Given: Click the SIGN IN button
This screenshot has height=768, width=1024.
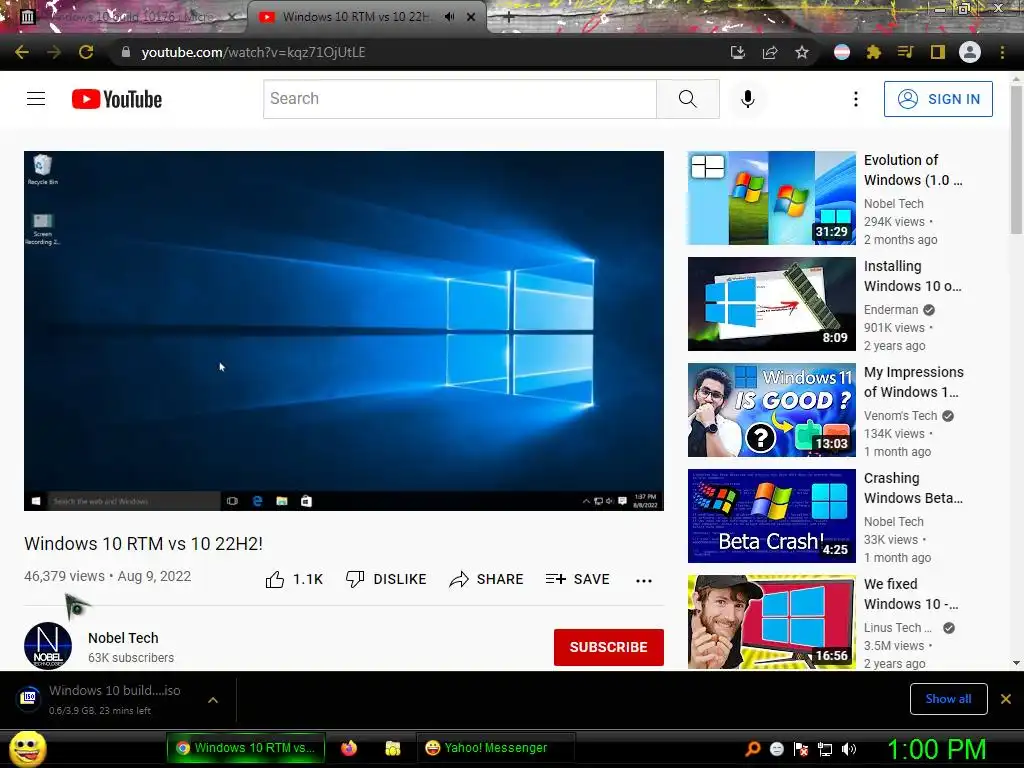Looking at the screenshot, I should pyautogui.click(x=938, y=99).
